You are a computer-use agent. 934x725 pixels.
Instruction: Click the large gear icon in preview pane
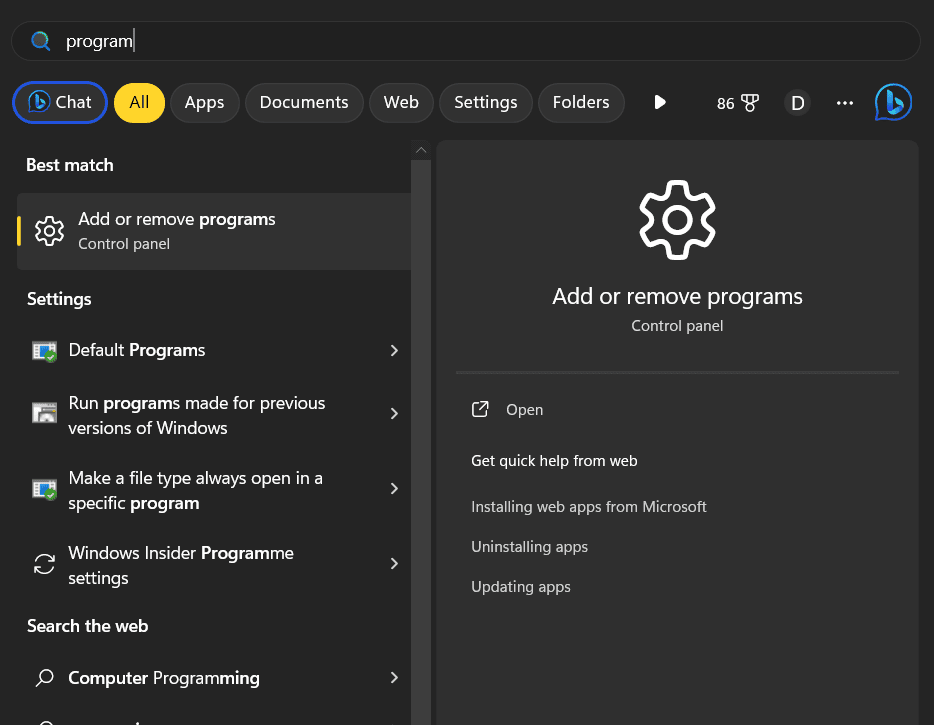coord(677,220)
